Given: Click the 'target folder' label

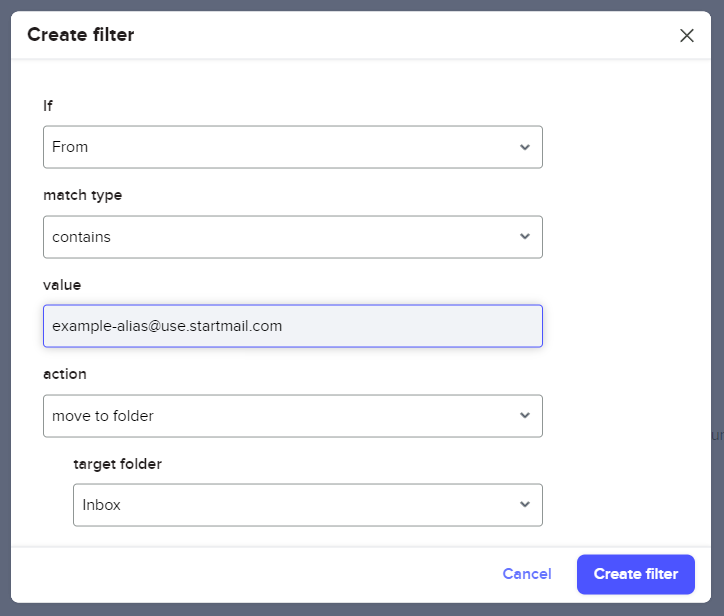Looking at the screenshot, I should point(118,464).
